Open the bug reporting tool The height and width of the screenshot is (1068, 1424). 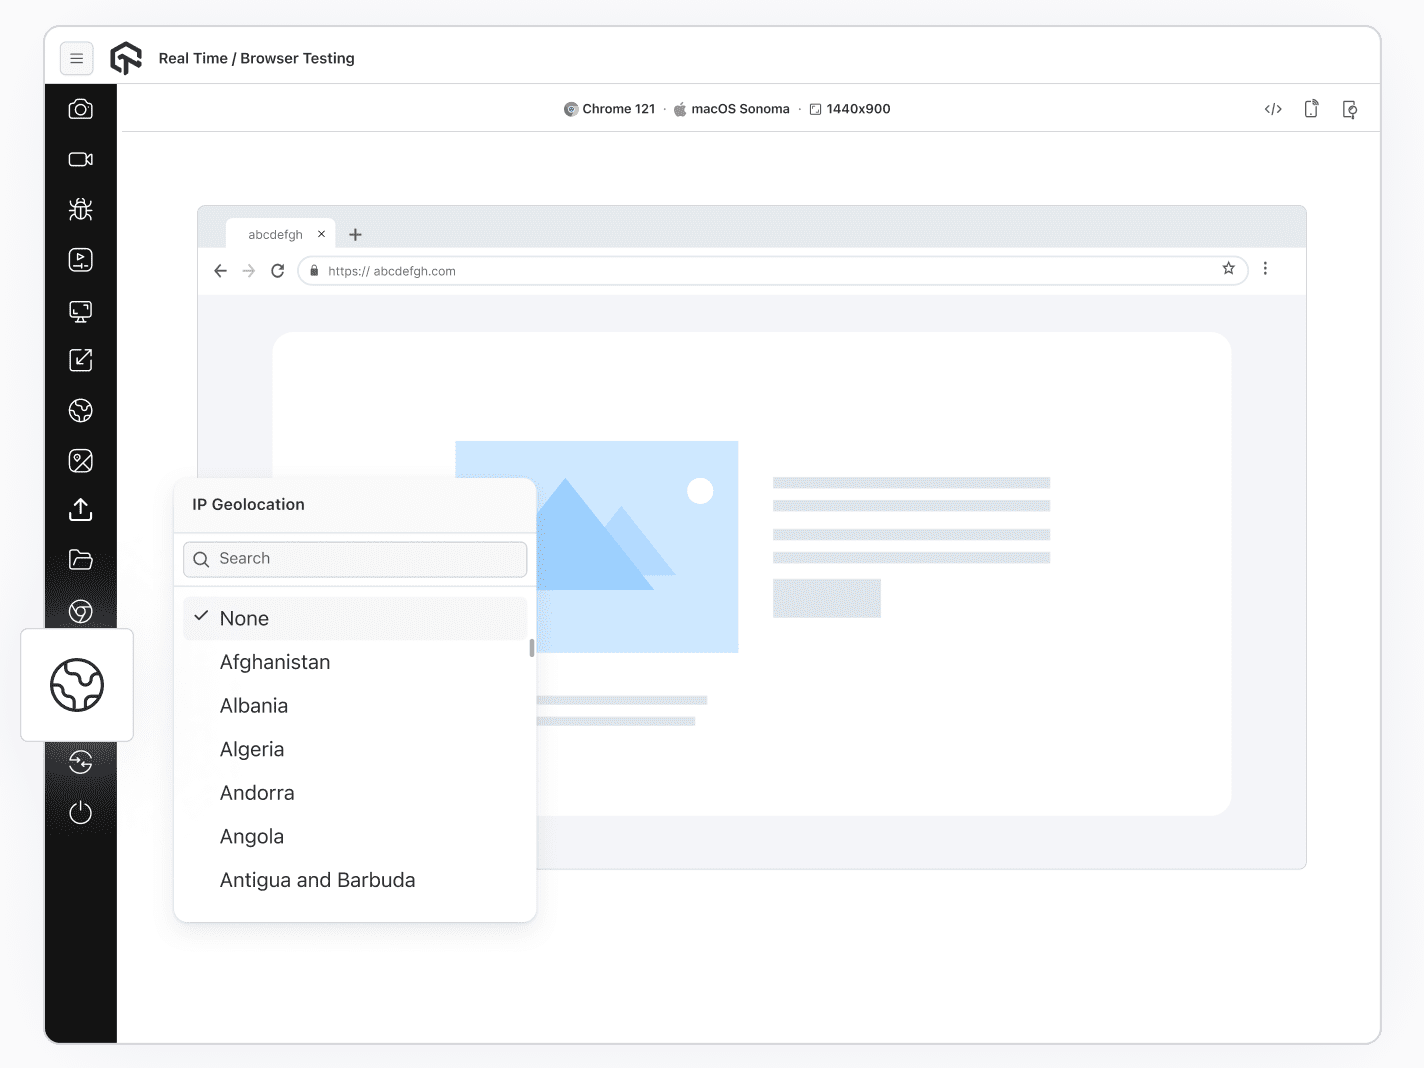tap(80, 209)
